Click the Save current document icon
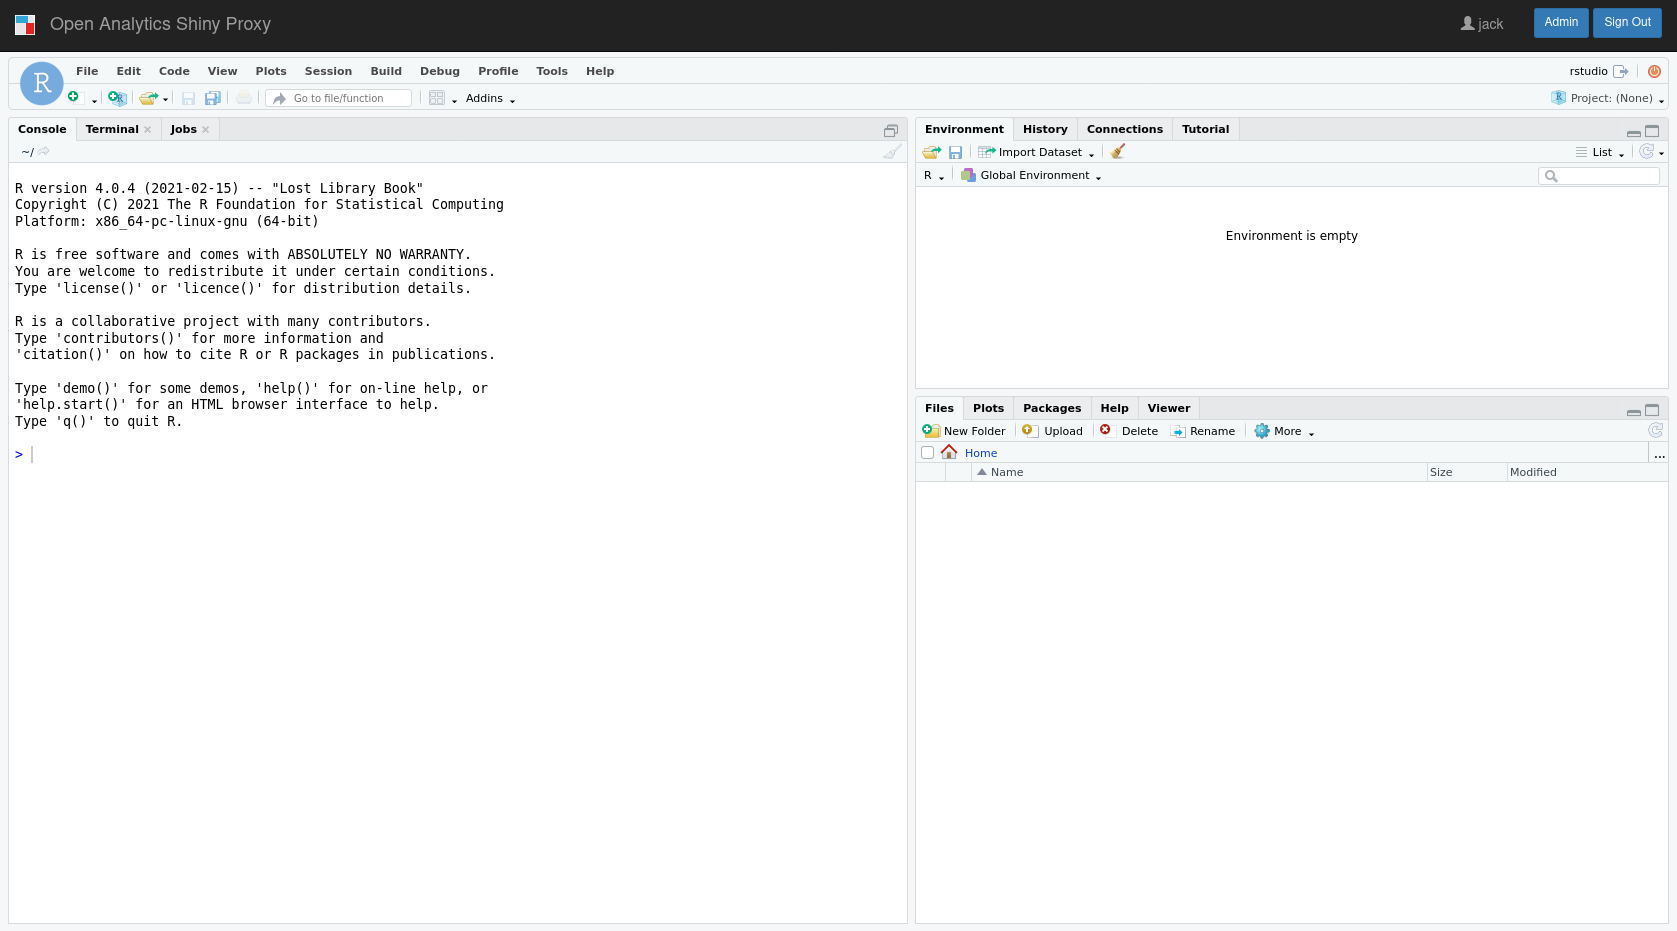This screenshot has width=1677, height=931. [x=188, y=98]
